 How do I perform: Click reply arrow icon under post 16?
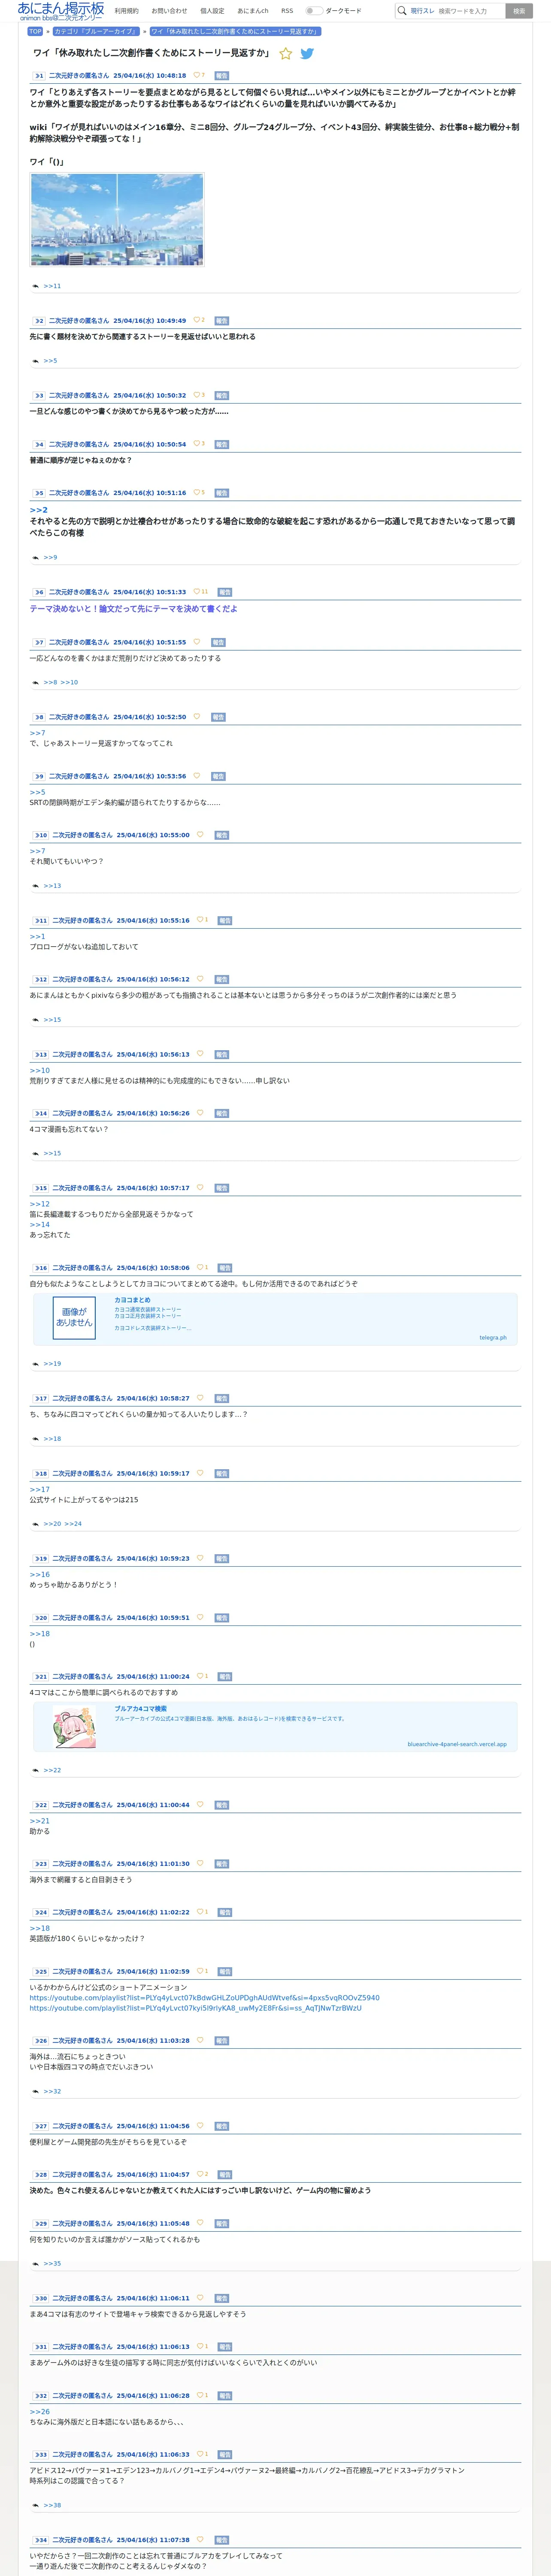coord(36,1364)
